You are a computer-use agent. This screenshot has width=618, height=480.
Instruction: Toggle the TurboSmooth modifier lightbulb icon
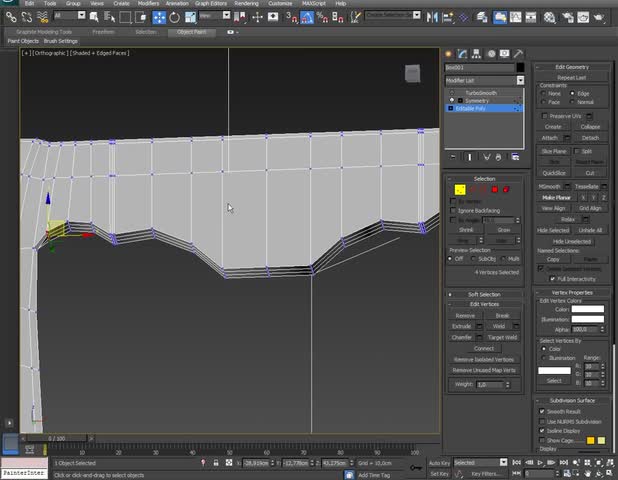coord(452,93)
